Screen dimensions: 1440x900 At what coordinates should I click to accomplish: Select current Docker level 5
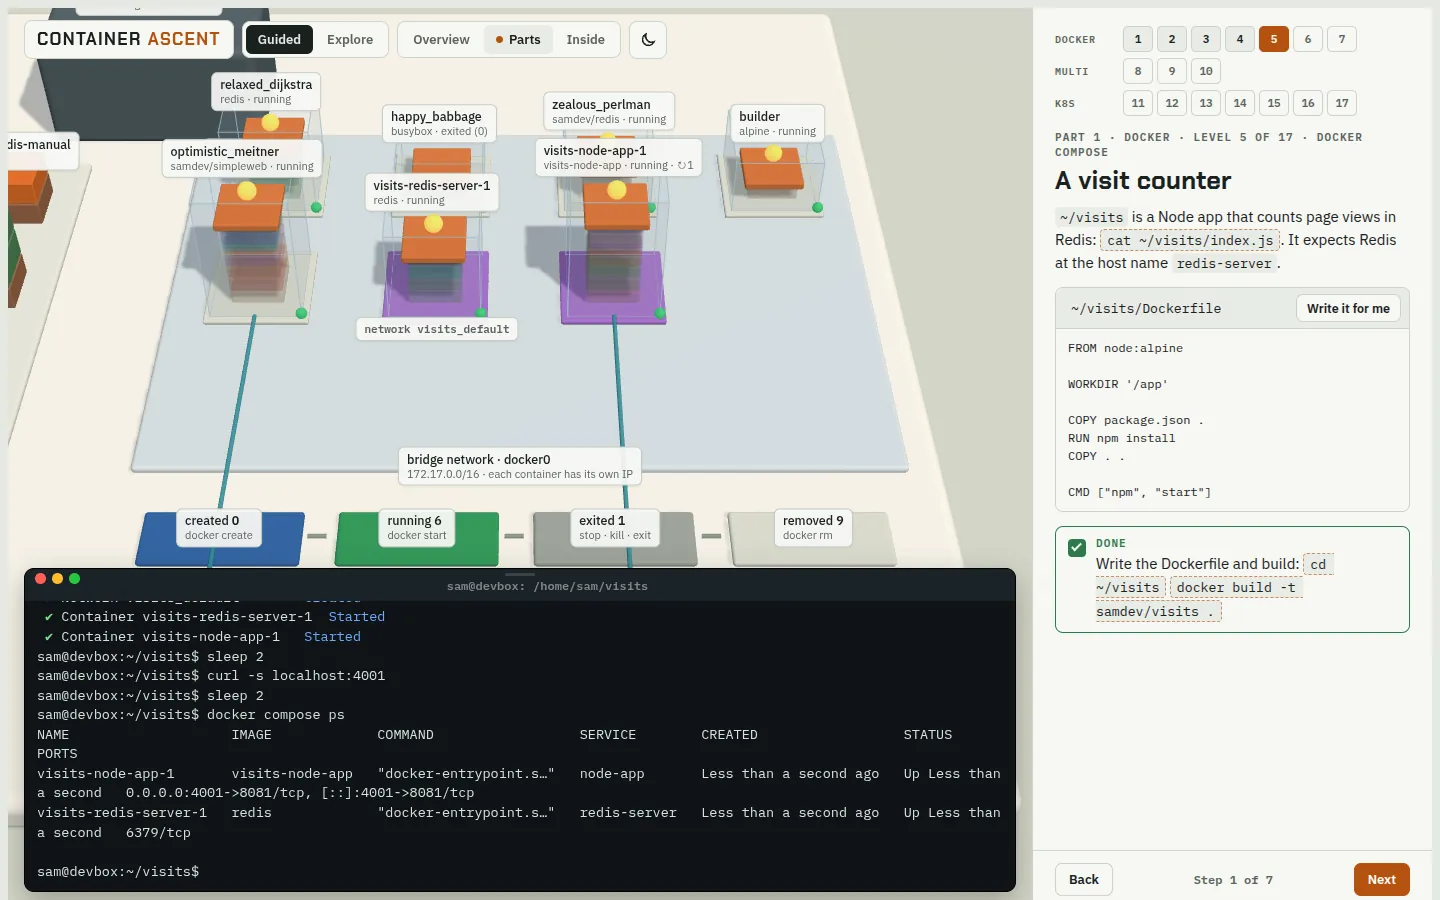(1274, 39)
